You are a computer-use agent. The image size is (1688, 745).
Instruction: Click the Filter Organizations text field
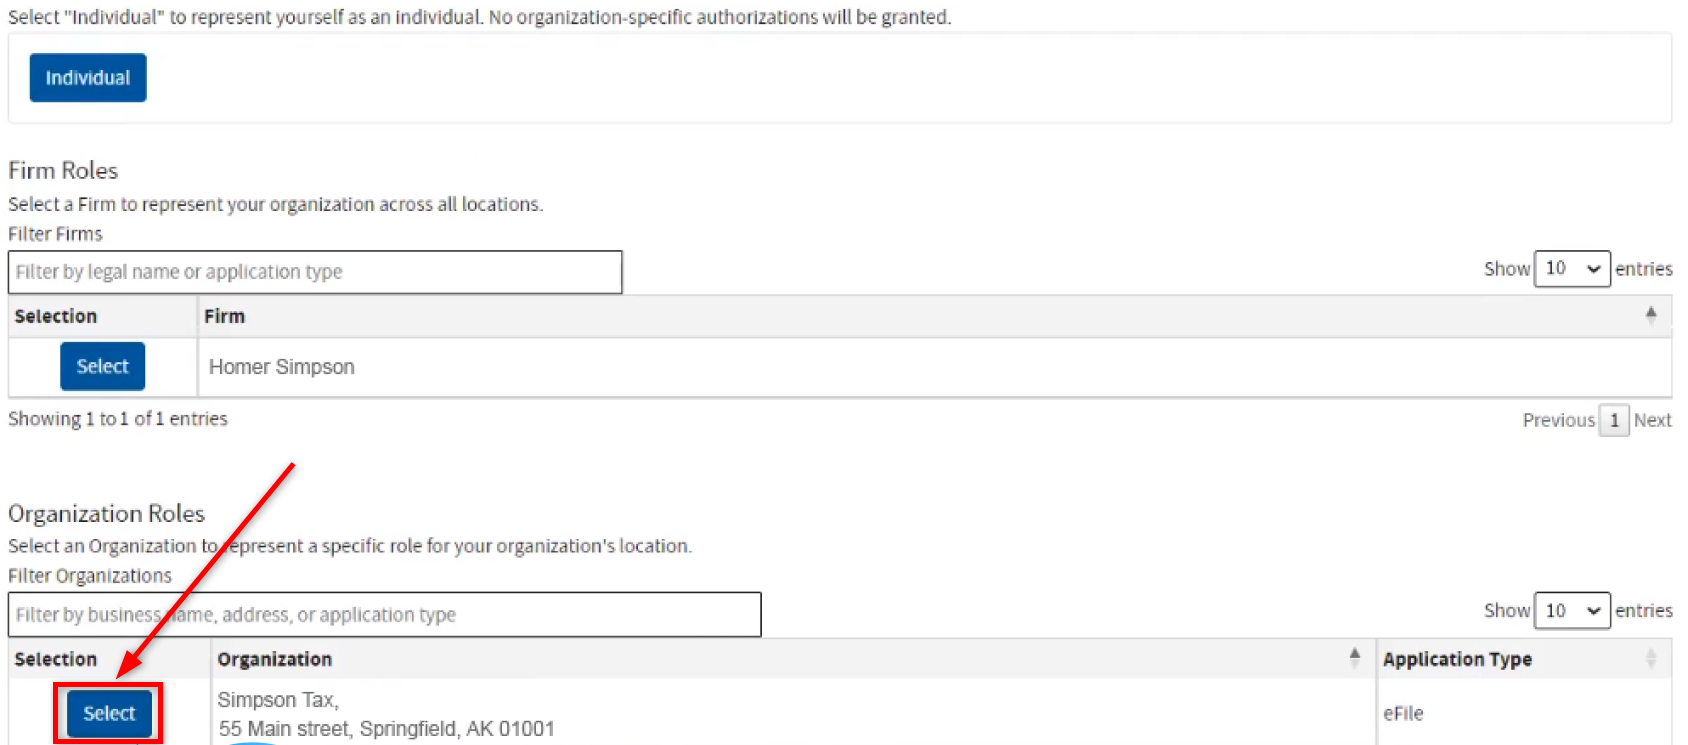tap(385, 614)
